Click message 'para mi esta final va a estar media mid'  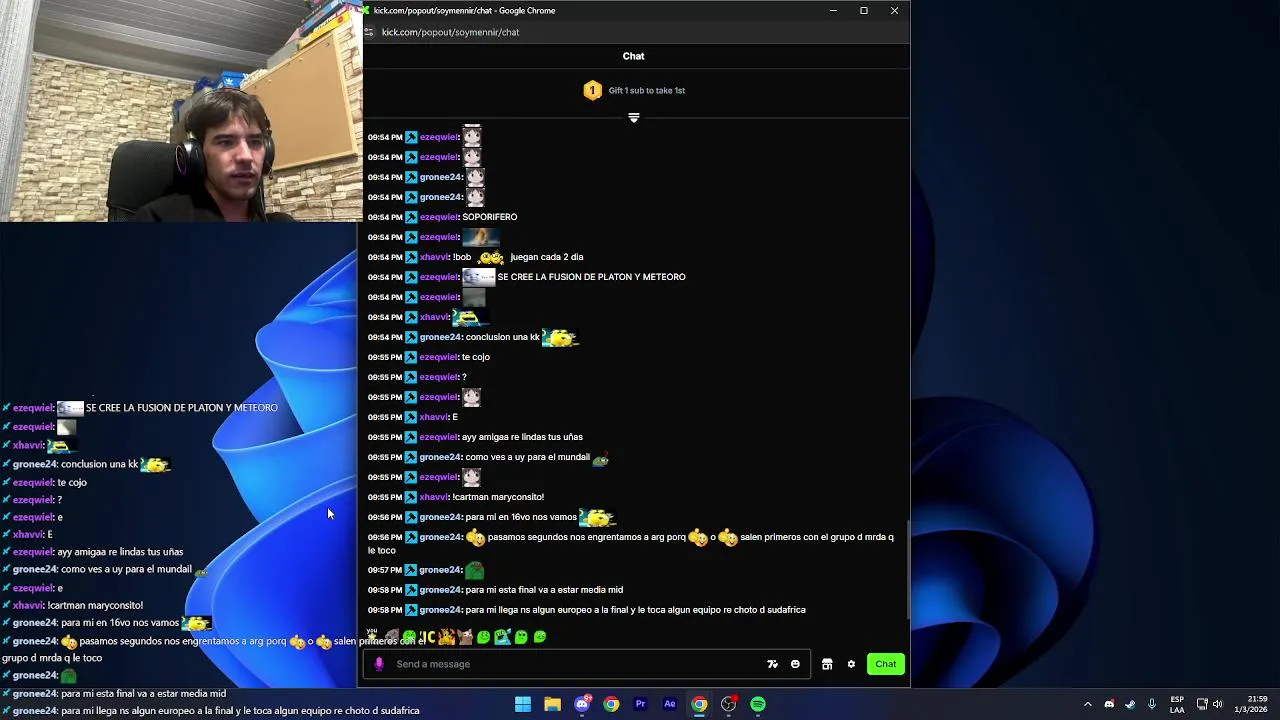(544, 590)
